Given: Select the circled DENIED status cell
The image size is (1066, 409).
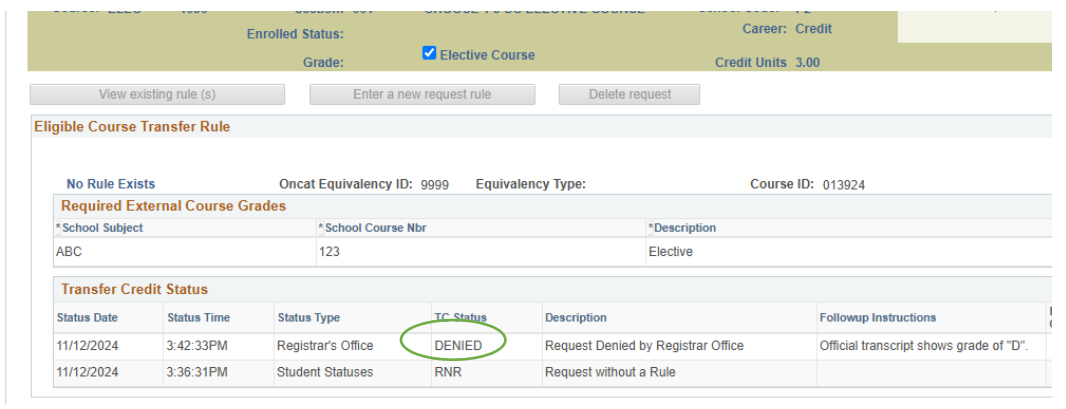Looking at the screenshot, I should click(x=458, y=346).
